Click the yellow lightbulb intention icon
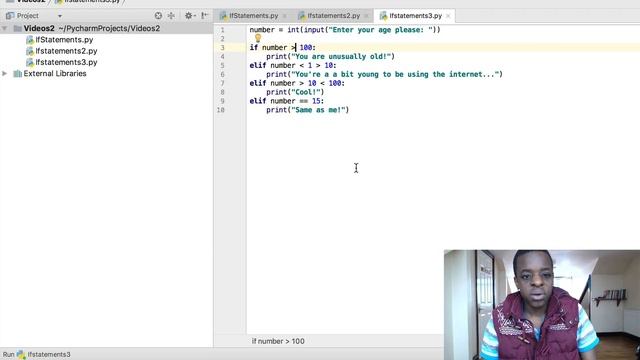The height and width of the screenshot is (360, 640). 258,38
